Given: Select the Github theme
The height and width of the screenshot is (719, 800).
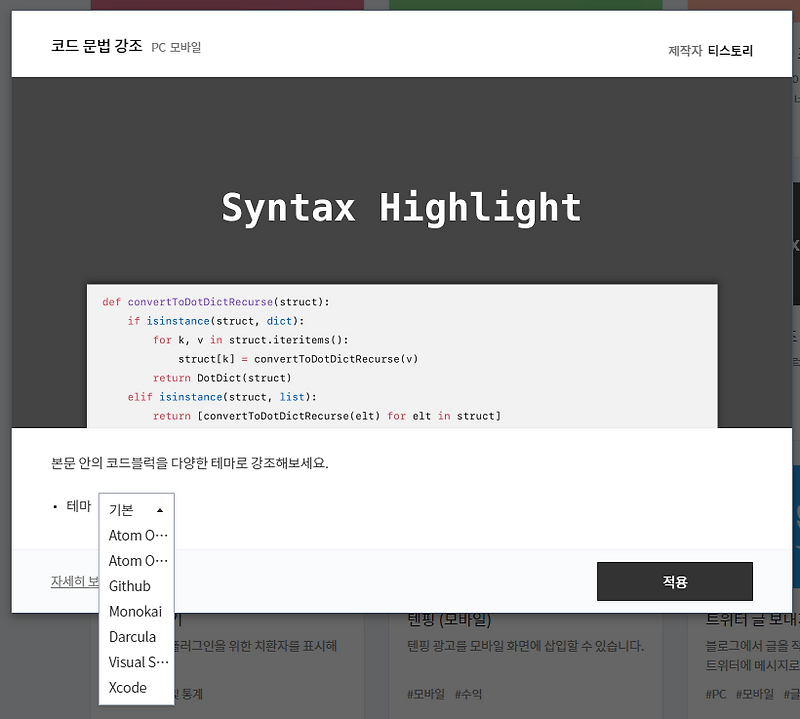Looking at the screenshot, I should click(130, 586).
